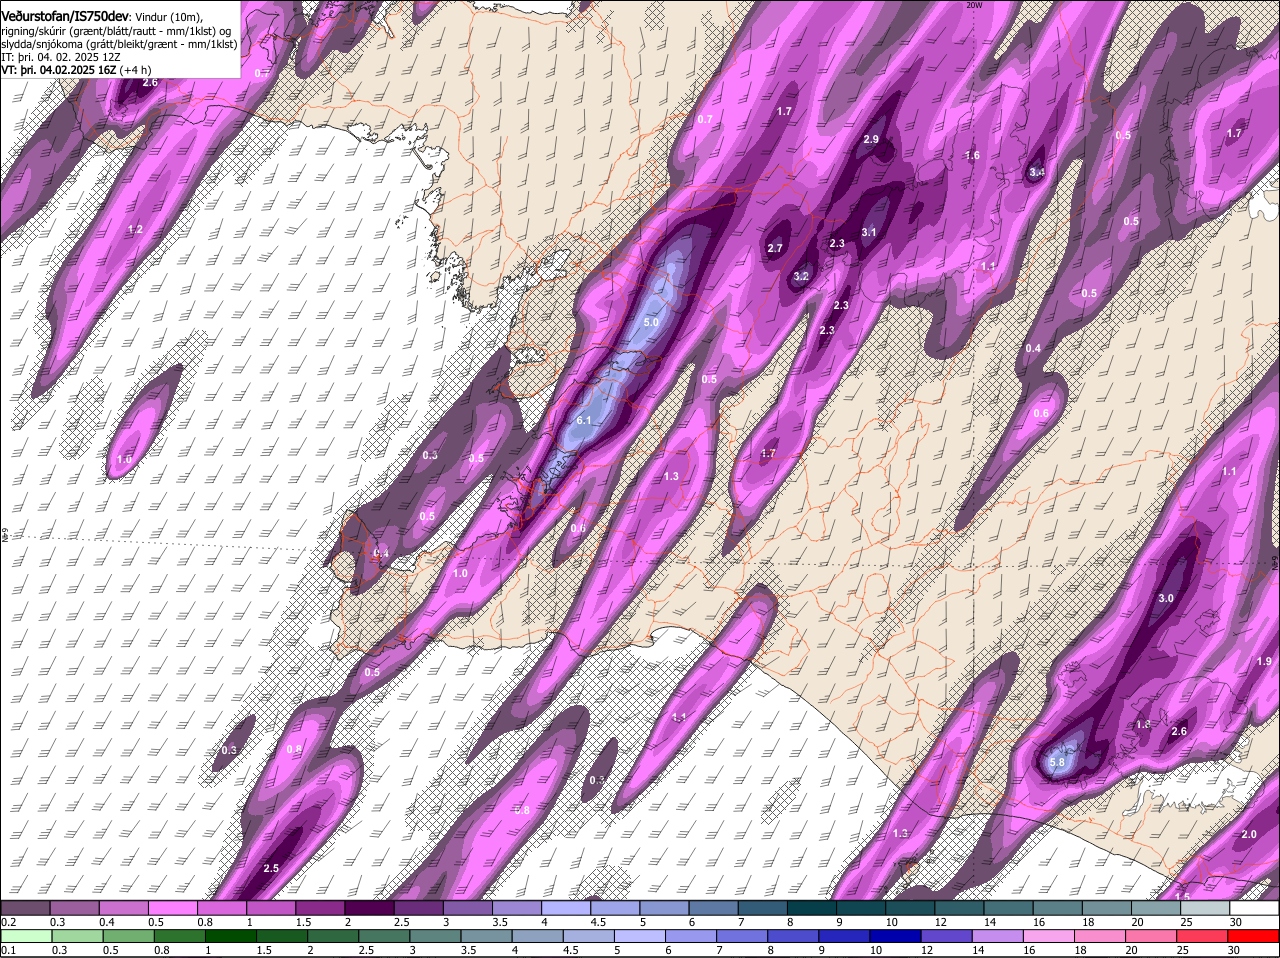1280x958 pixels.
Task: Click the 1.2 value in the western band
Action: coord(136,230)
